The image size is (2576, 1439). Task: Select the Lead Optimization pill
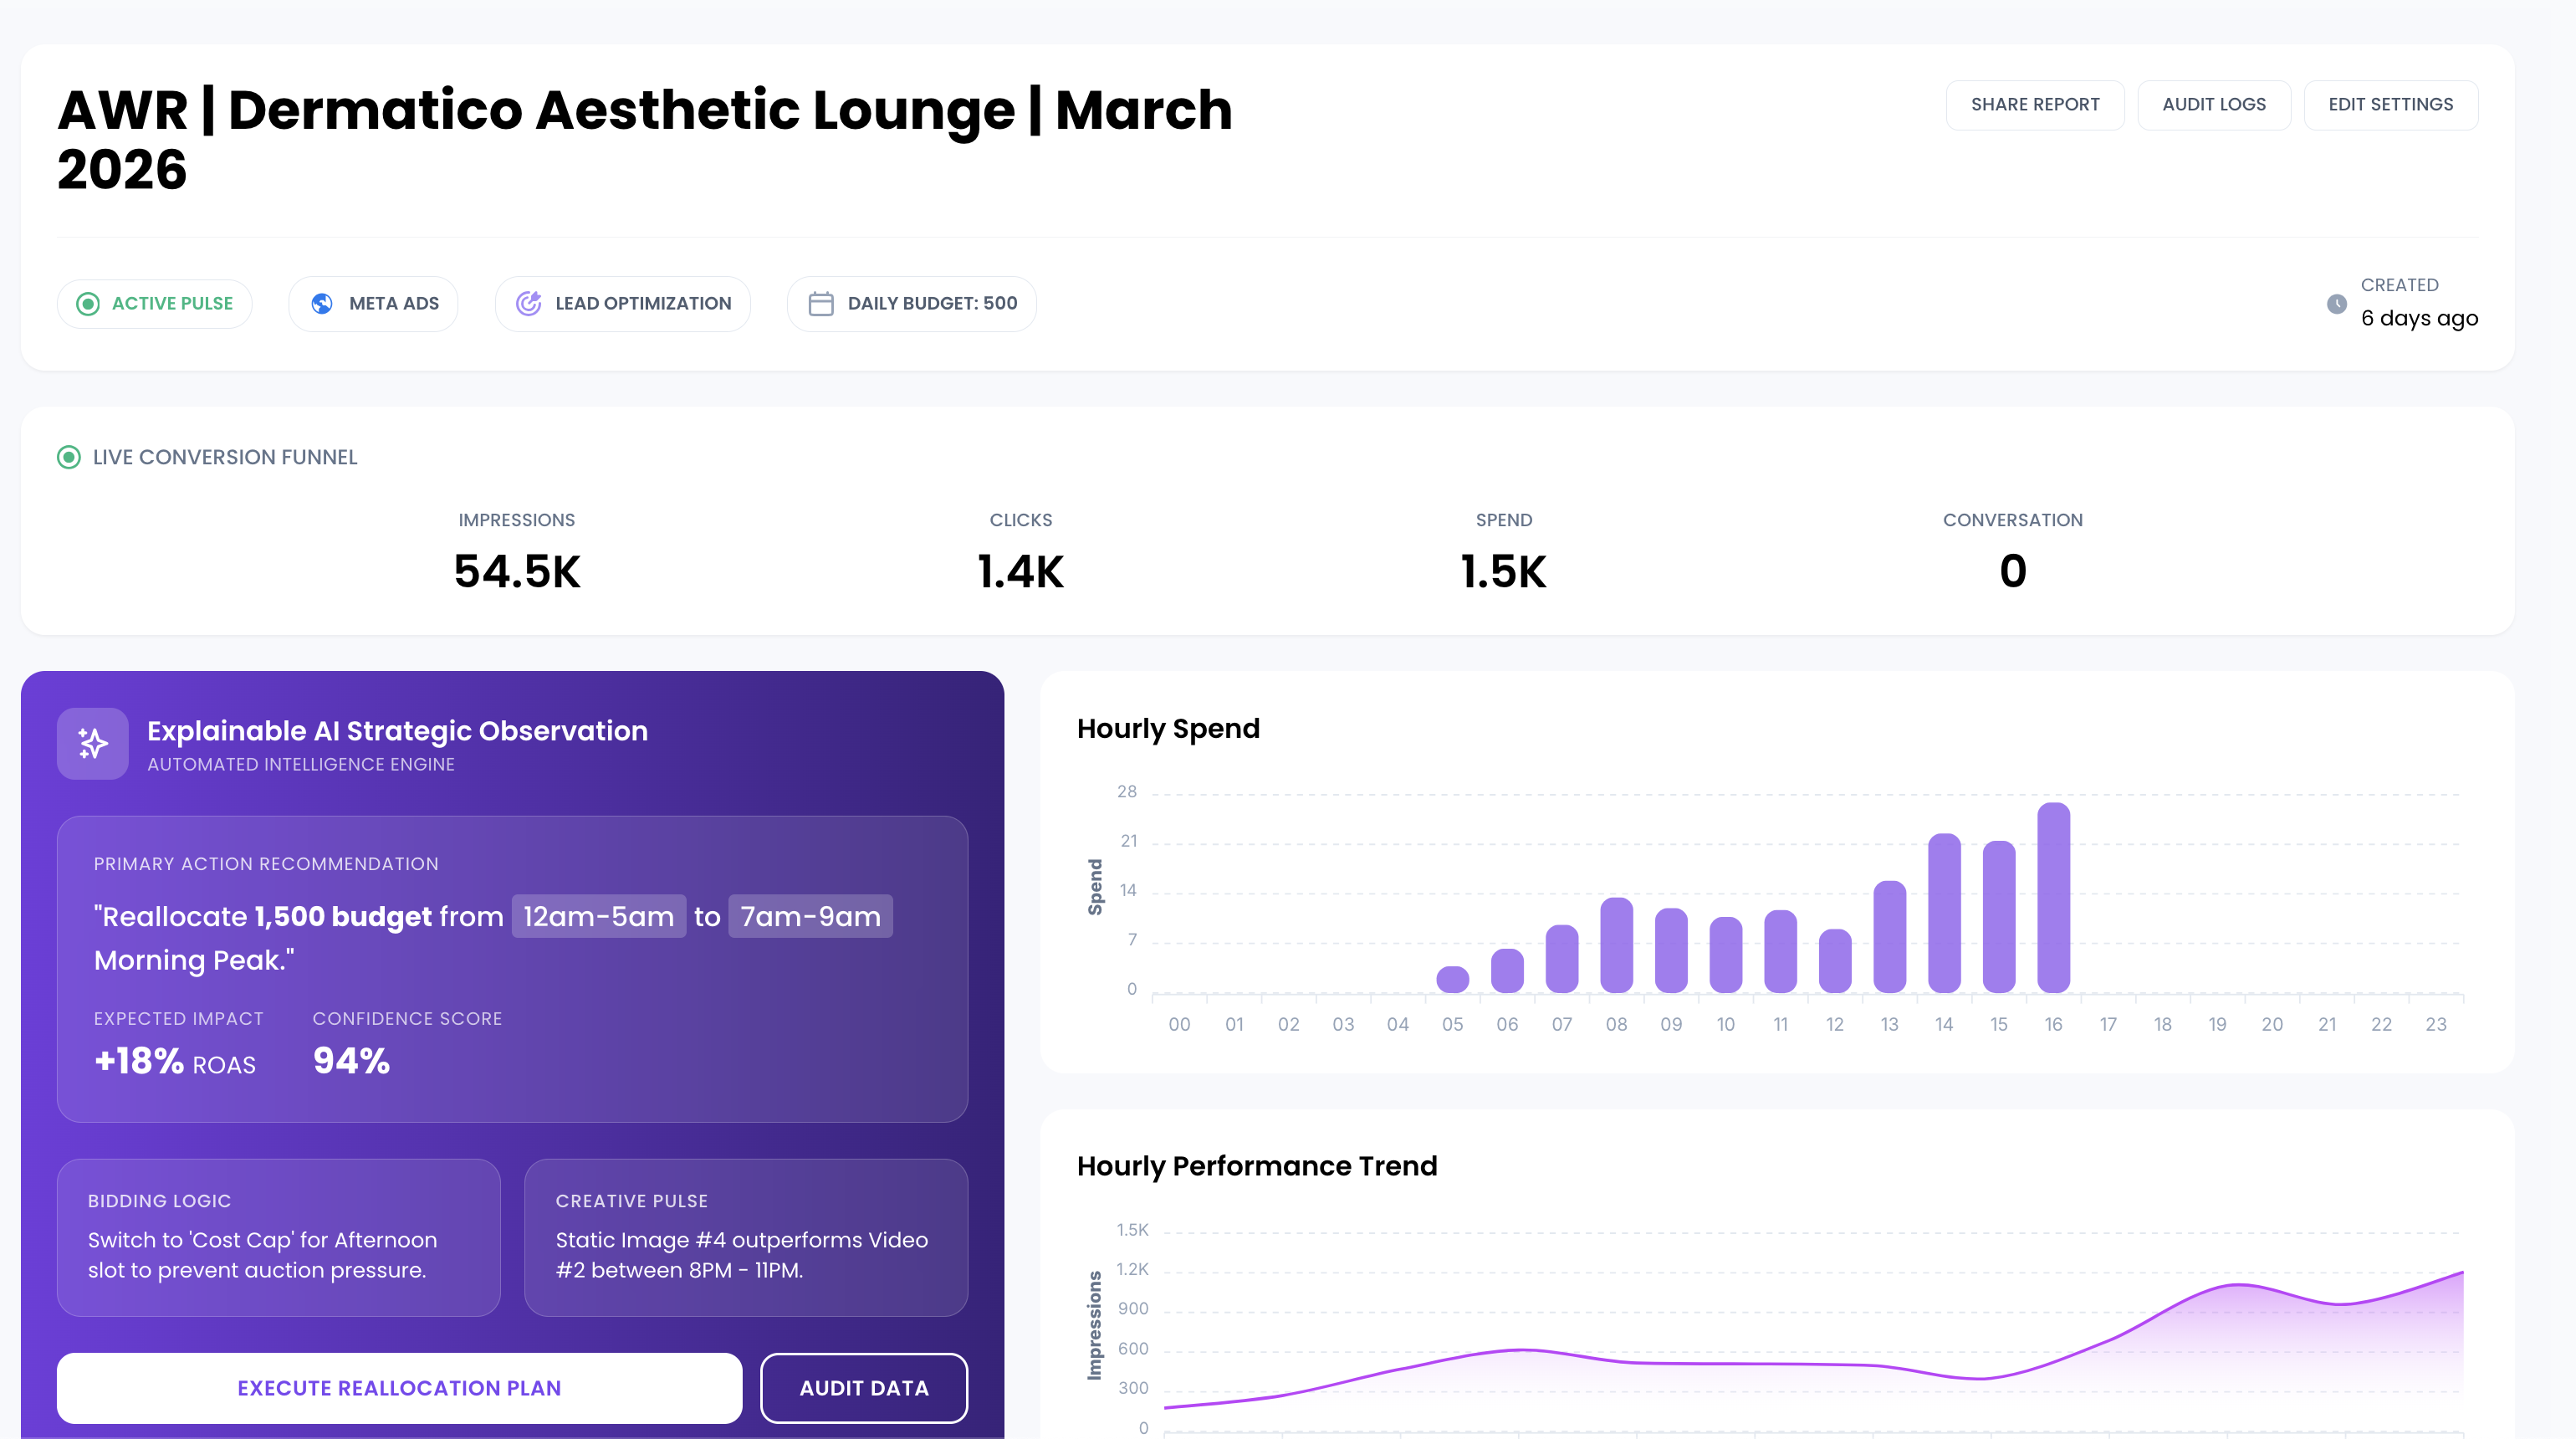pos(623,304)
